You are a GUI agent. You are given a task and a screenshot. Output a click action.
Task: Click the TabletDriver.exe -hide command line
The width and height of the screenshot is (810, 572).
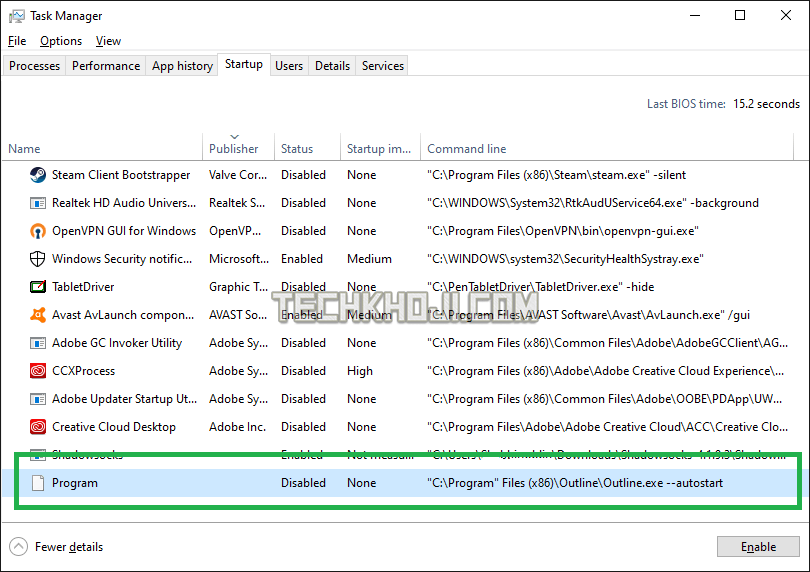point(540,287)
